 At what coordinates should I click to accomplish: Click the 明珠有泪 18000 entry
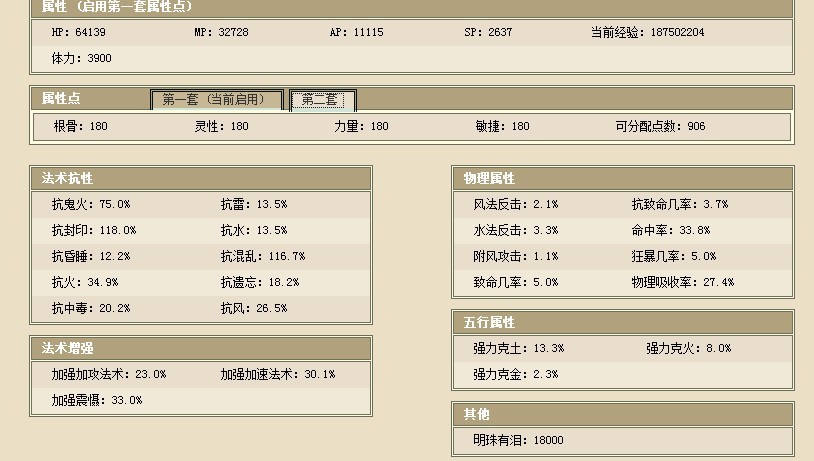pyautogui.click(x=518, y=440)
